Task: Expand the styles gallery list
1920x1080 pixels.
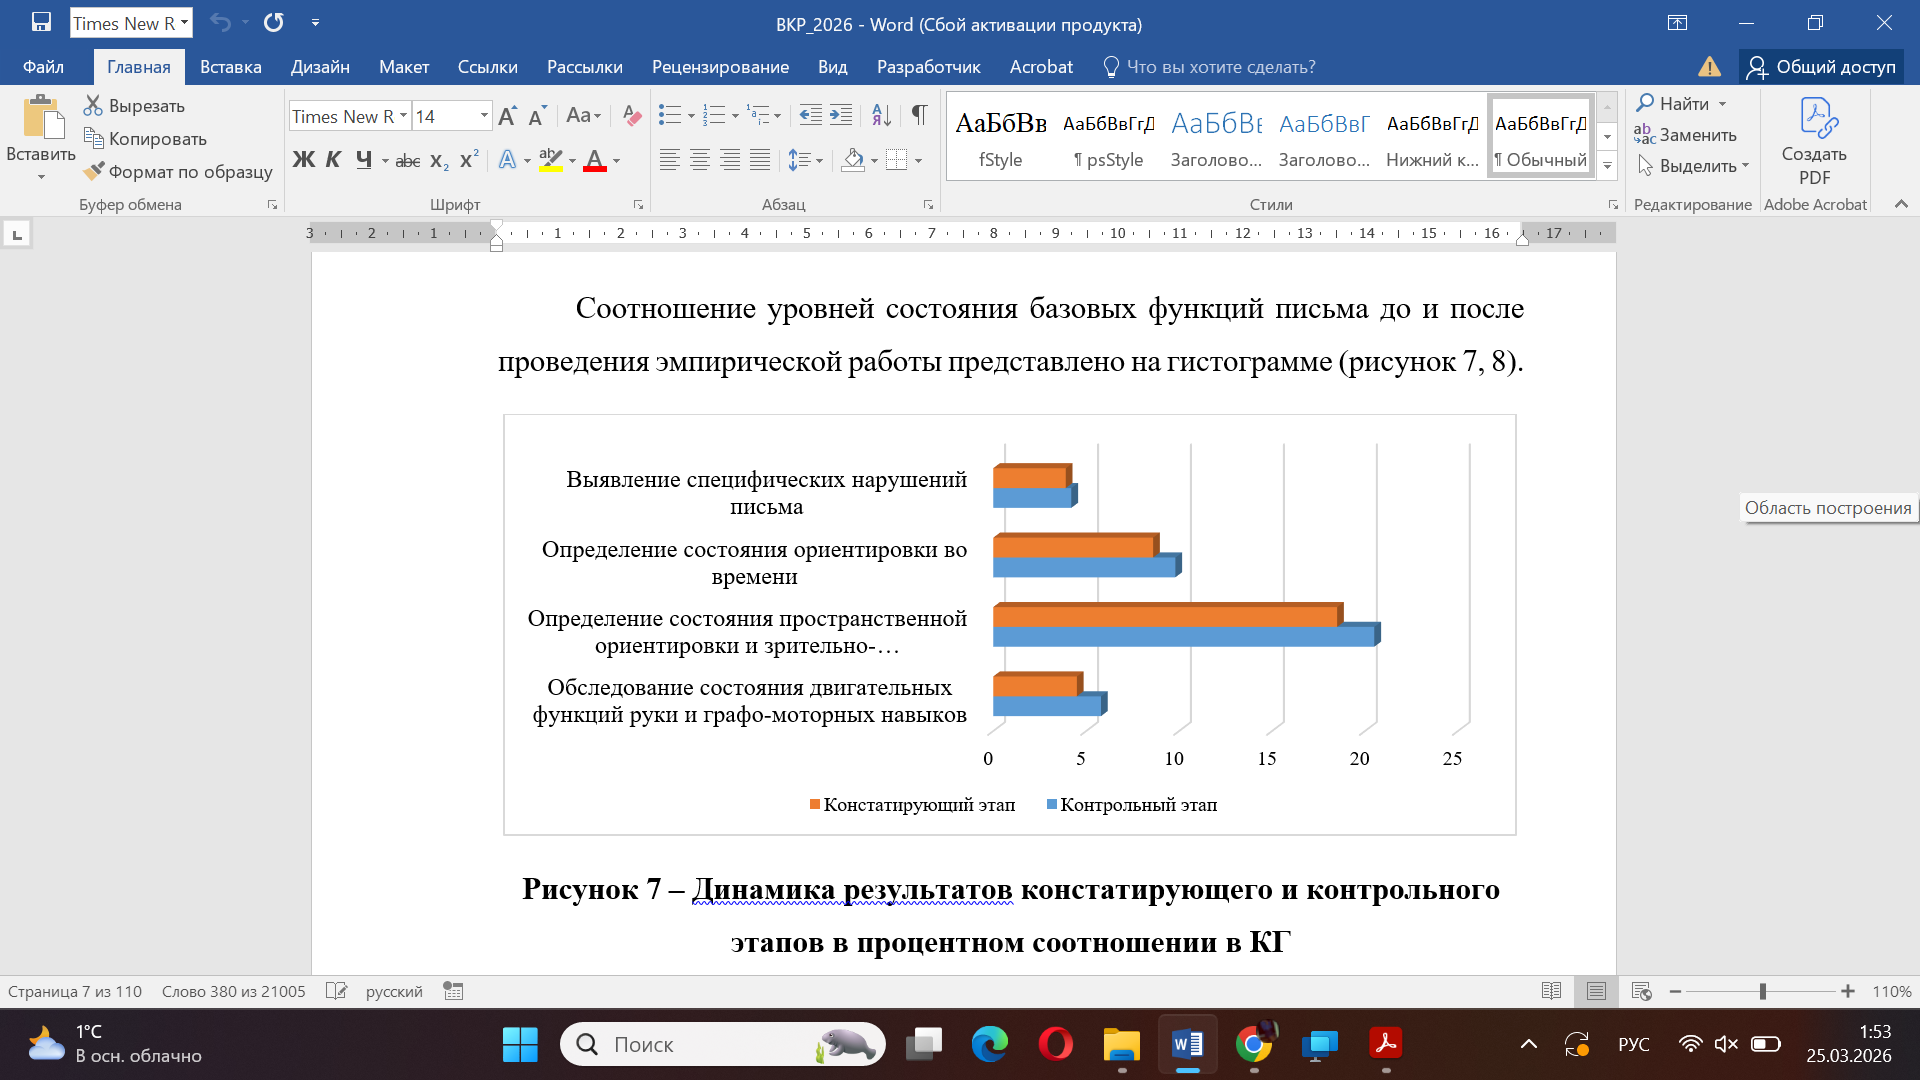Action: click(1607, 166)
